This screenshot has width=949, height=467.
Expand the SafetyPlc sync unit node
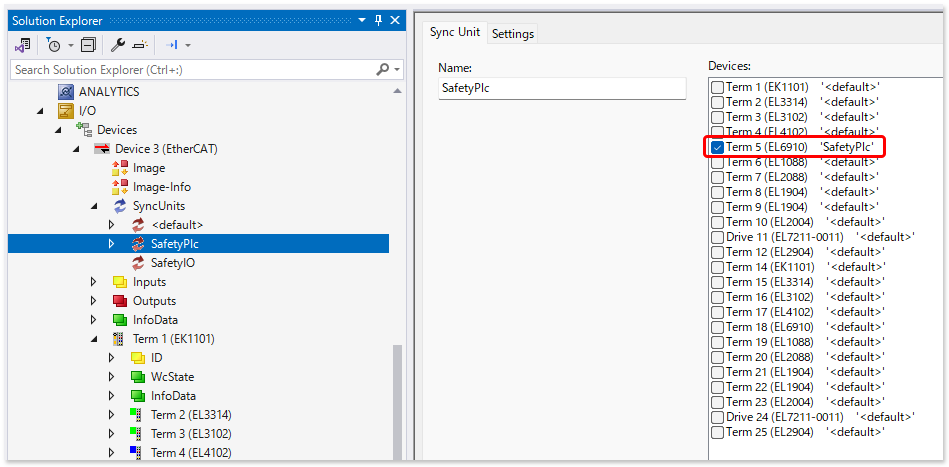pos(113,244)
